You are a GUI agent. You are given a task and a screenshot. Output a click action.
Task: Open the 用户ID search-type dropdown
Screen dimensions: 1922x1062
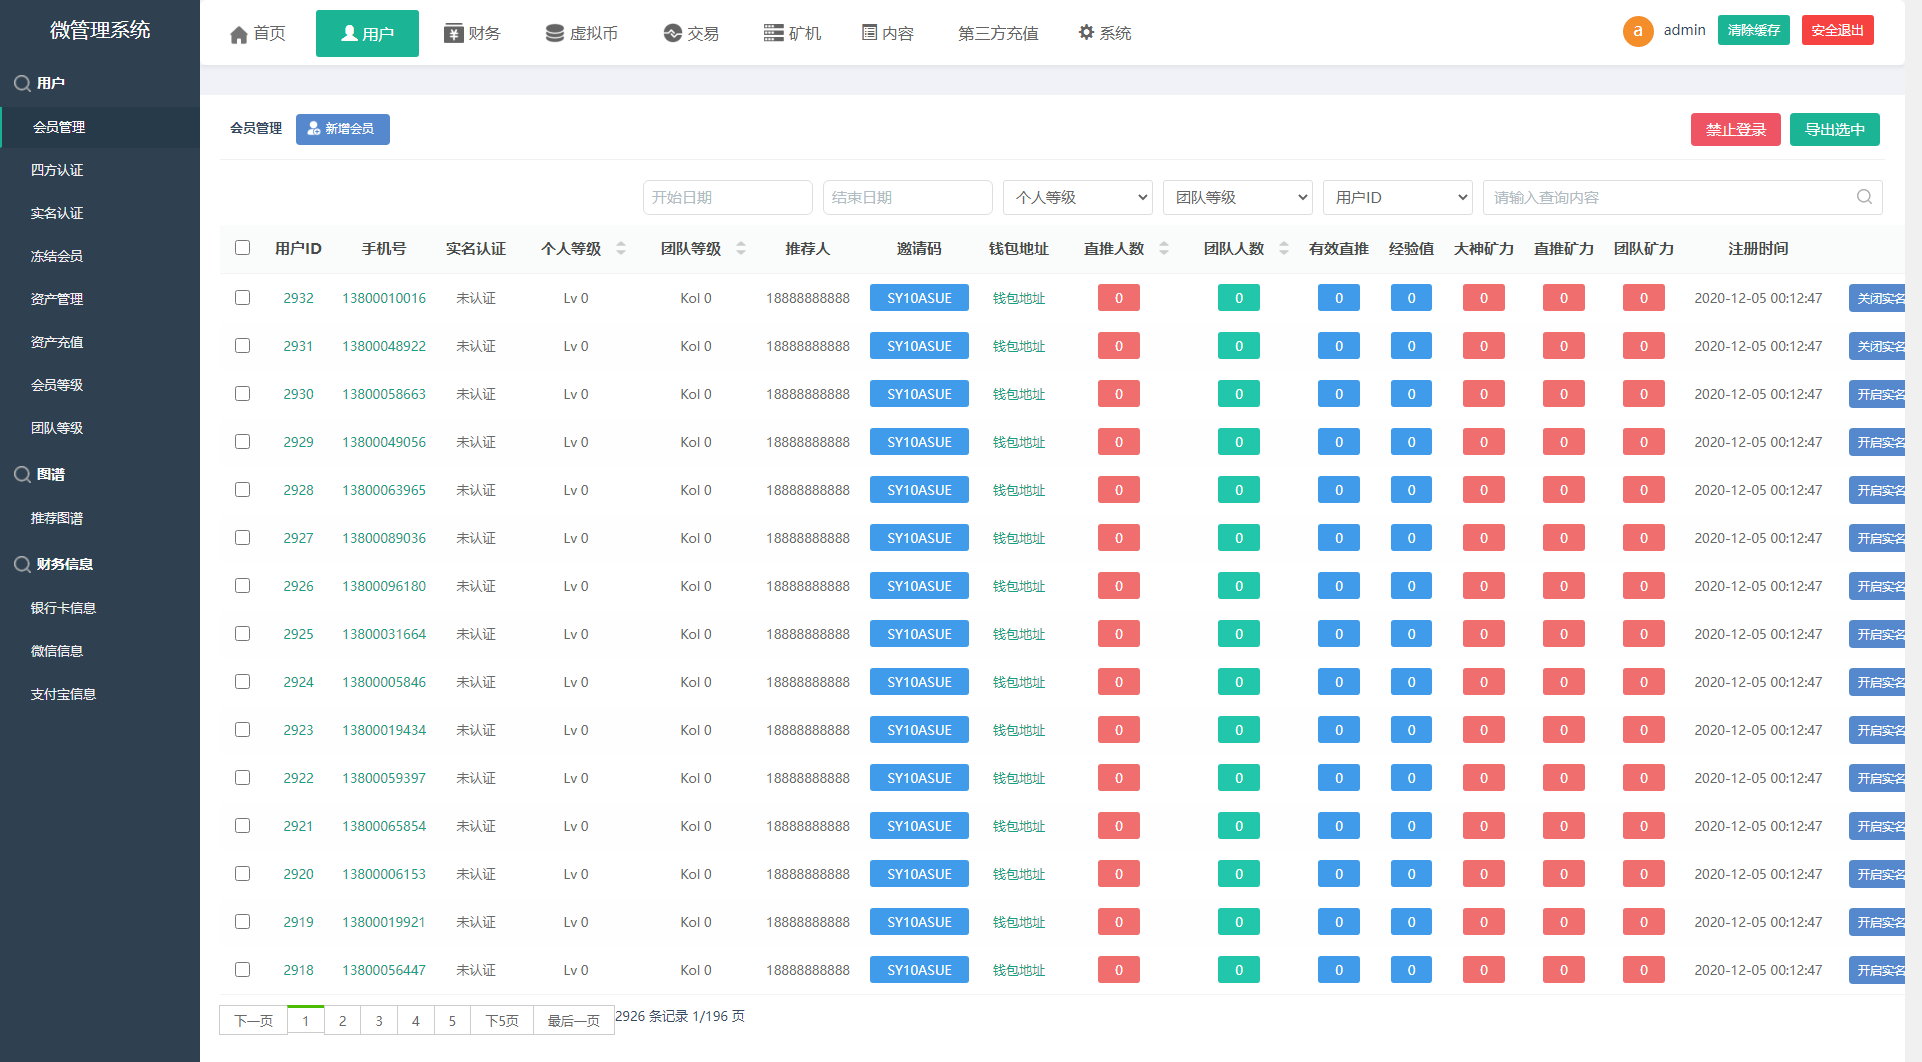click(1397, 198)
